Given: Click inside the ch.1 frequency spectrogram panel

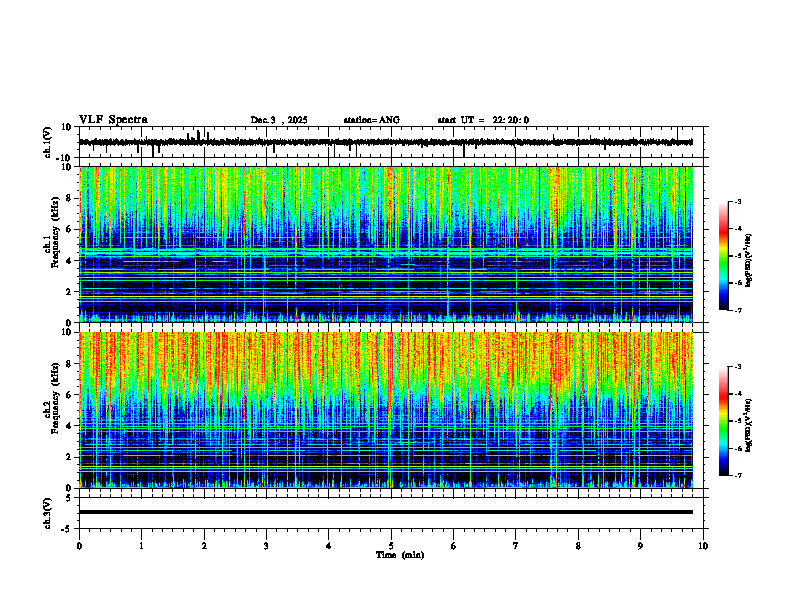Looking at the screenshot, I should tap(386, 244).
